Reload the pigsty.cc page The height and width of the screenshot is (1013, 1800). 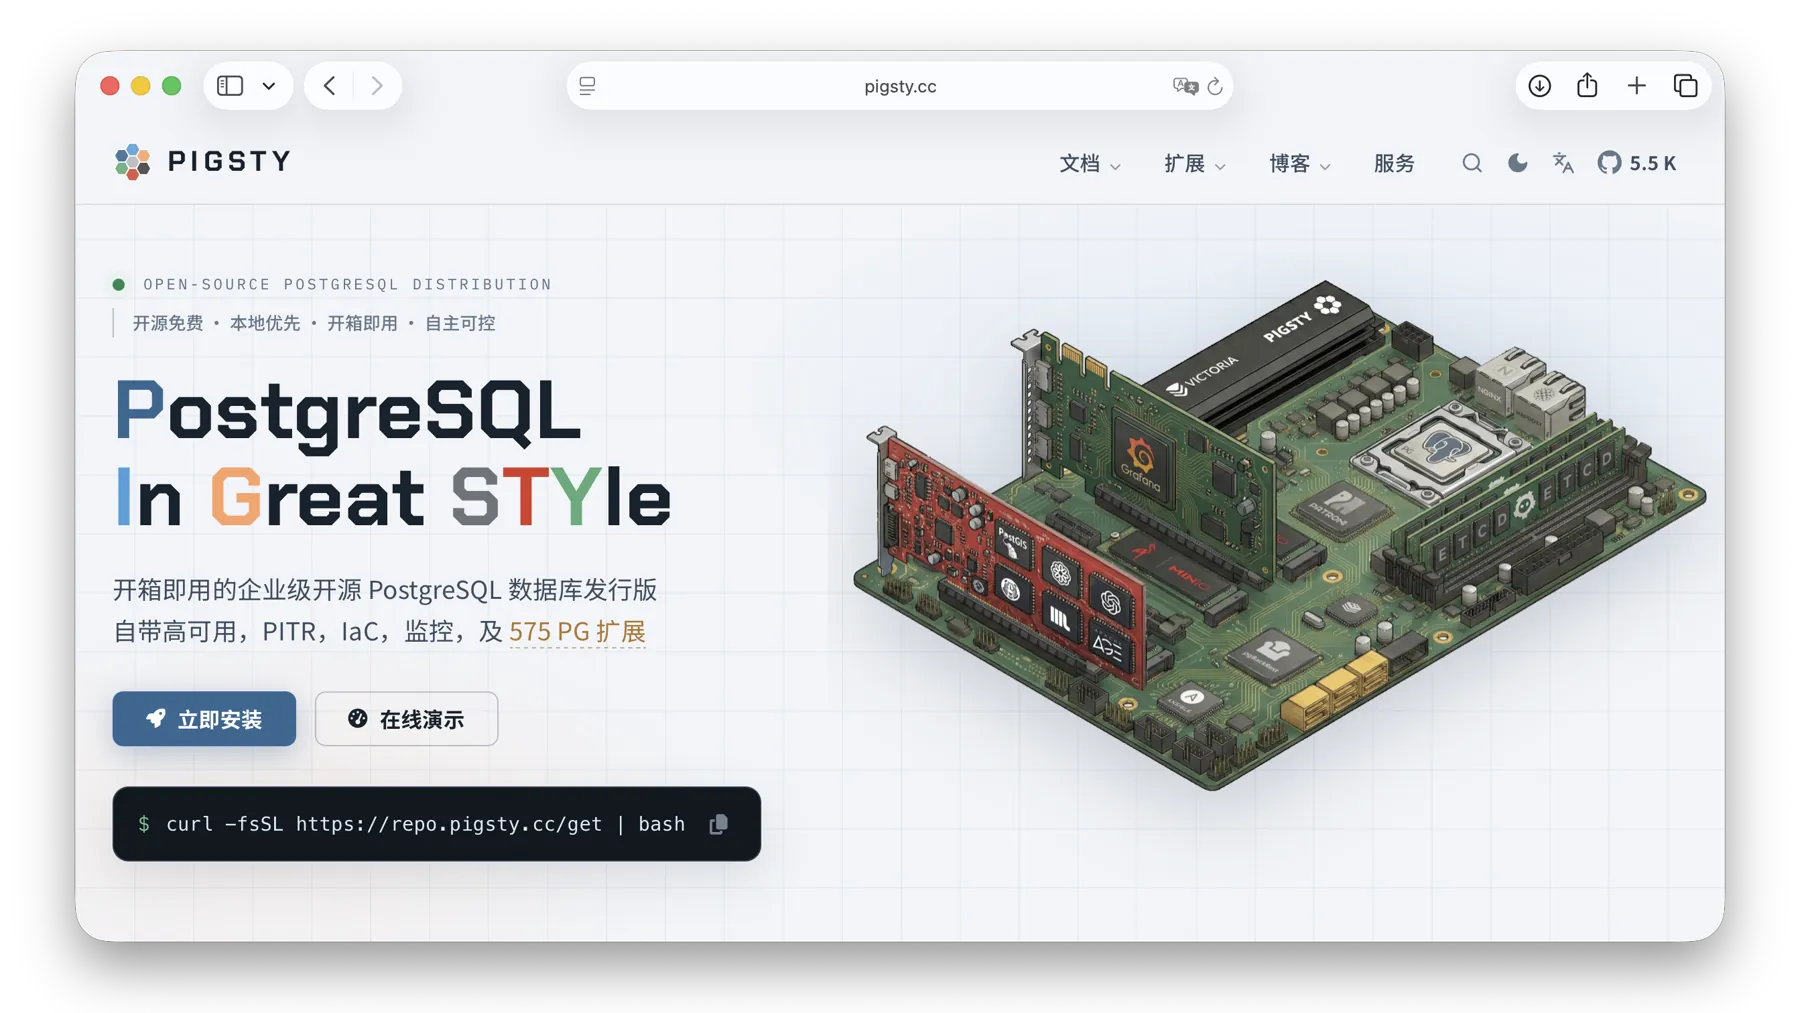click(1215, 86)
